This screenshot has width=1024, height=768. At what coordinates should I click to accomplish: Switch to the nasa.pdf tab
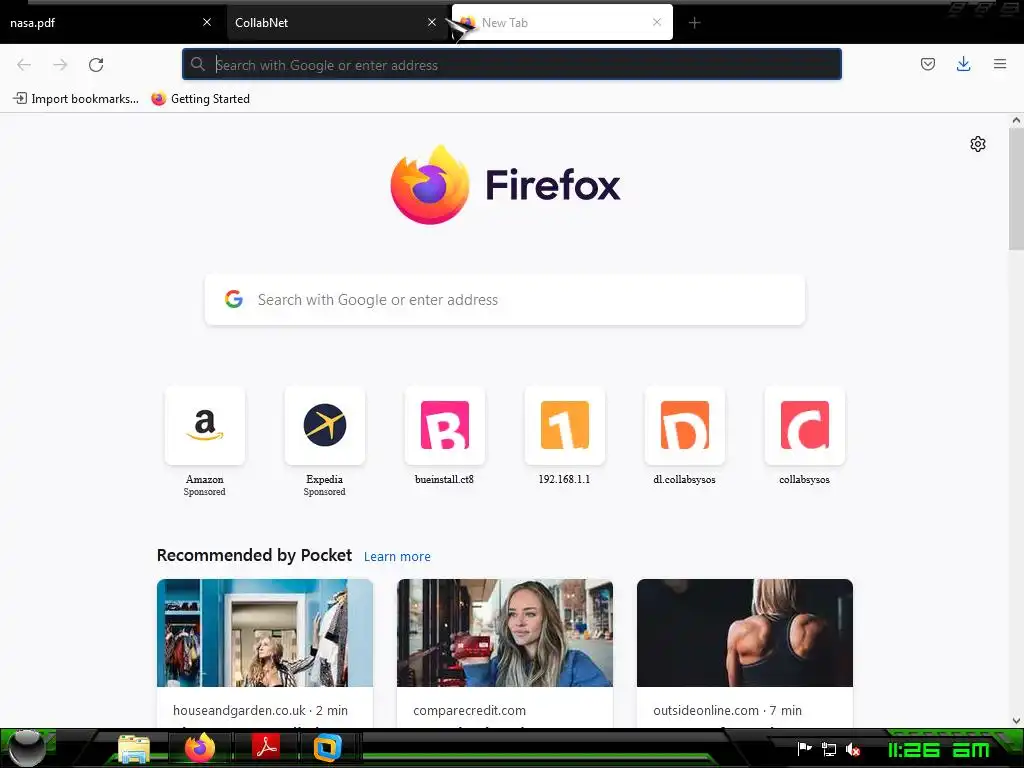coord(111,23)
